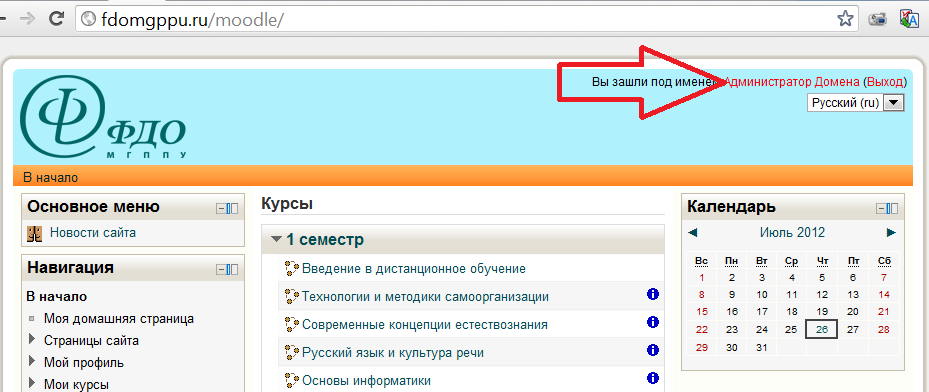Collapse the Навигация block
The image size is (929, 392).
(221, 269)
